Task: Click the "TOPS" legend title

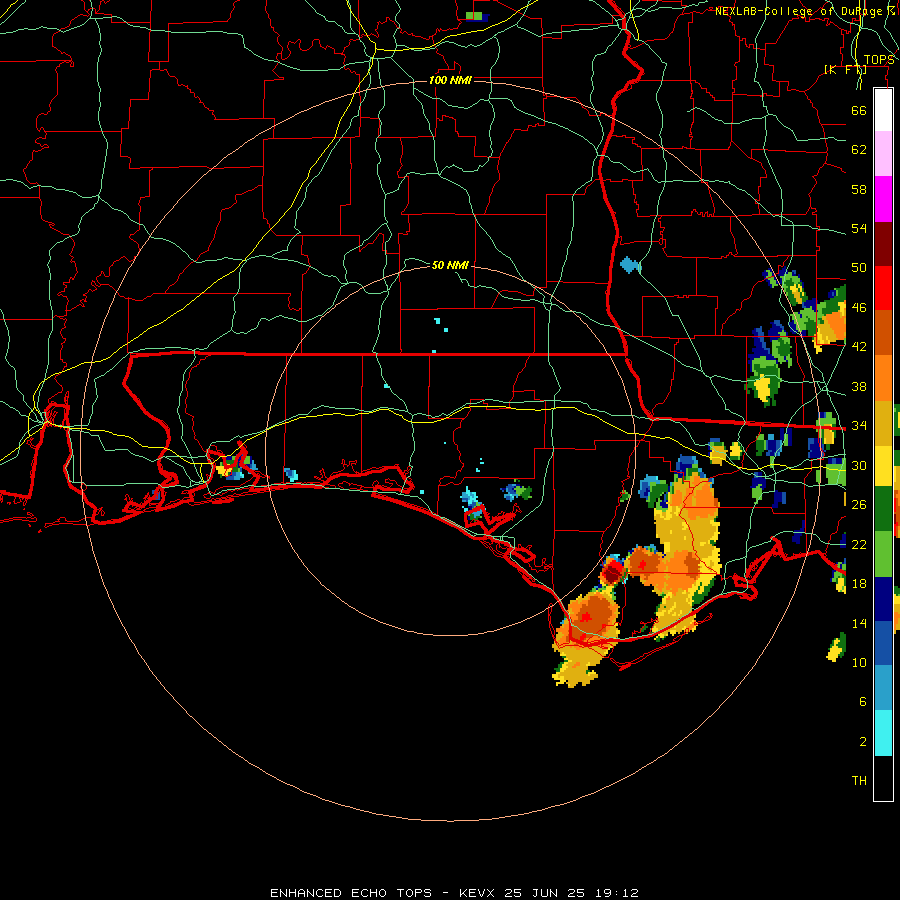Action: pos(879,60)
